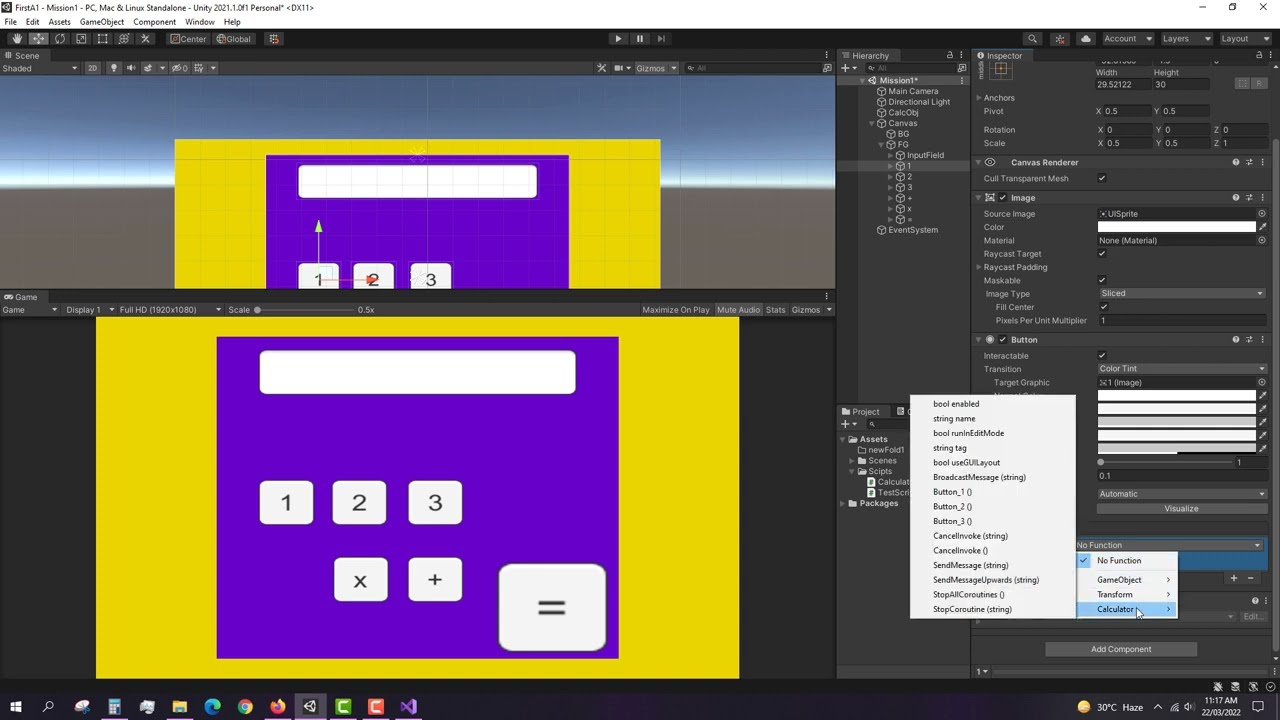Toggle Button Interactable checkbox
The image size is (1280, 720).
[1102, 356]
